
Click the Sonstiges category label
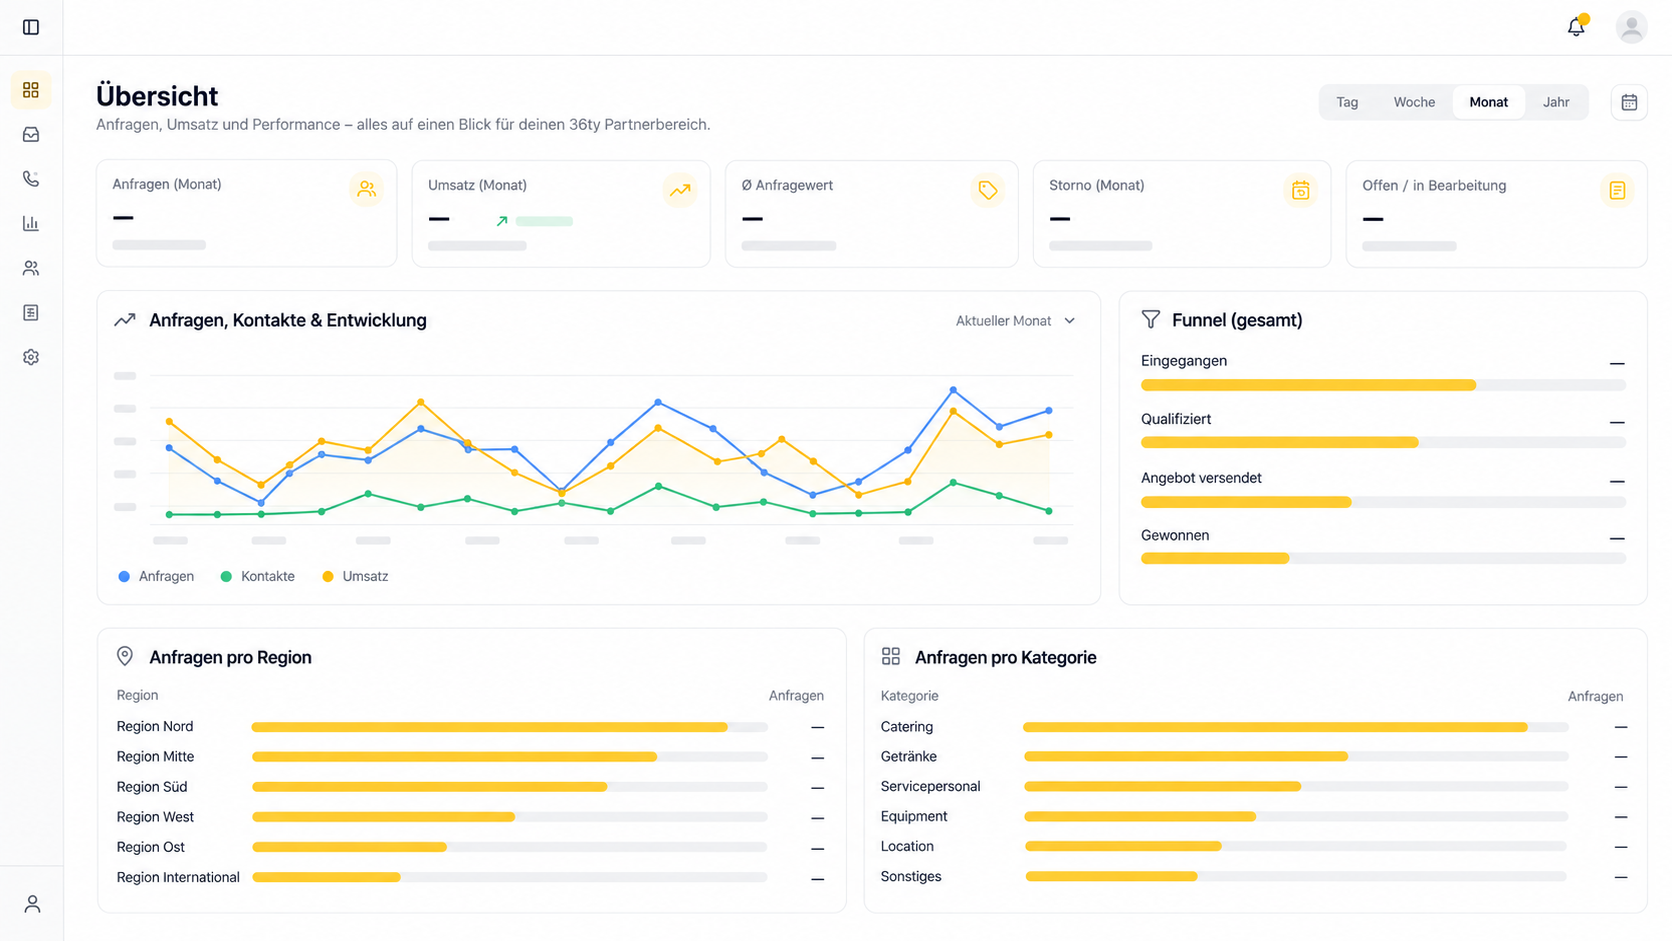click(911, 876)
